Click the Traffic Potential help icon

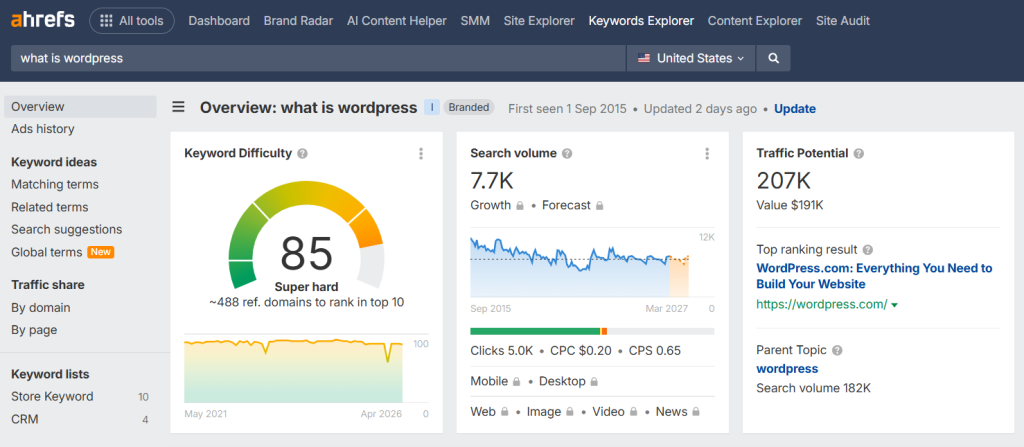[859, 154]
